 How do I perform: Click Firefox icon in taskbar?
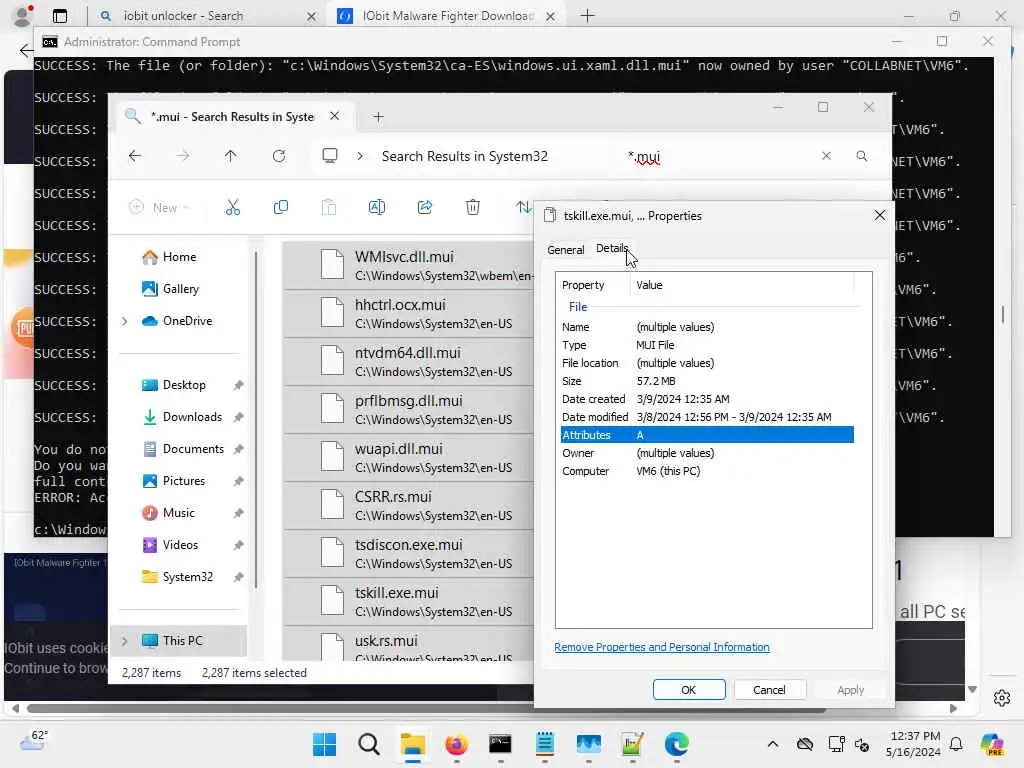click(x=456, y=744)
